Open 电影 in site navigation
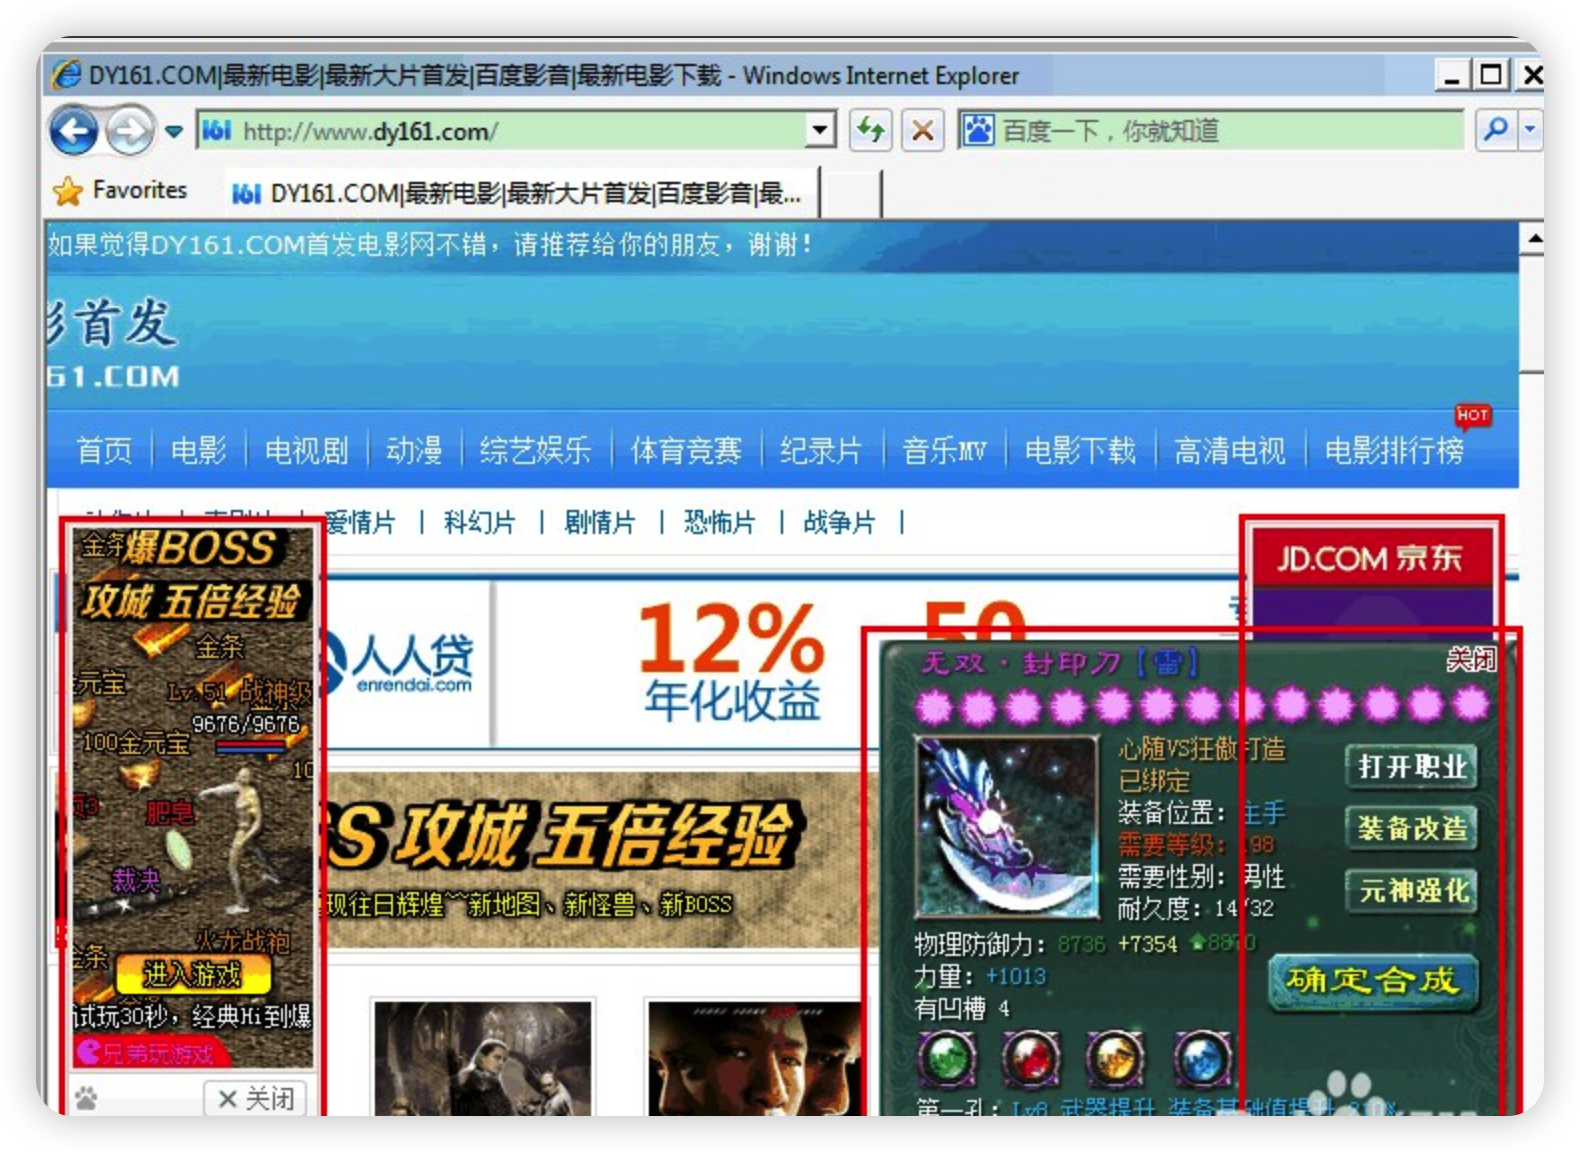 tap(198, 450)
